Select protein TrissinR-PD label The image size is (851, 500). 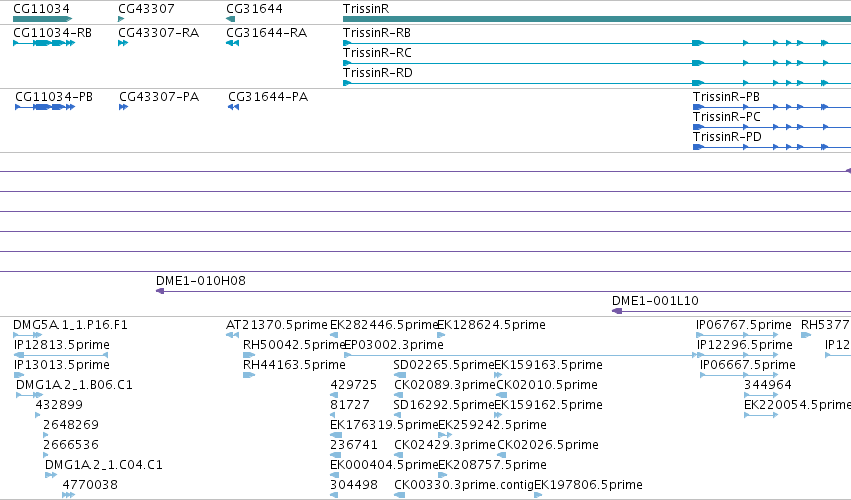727,137
